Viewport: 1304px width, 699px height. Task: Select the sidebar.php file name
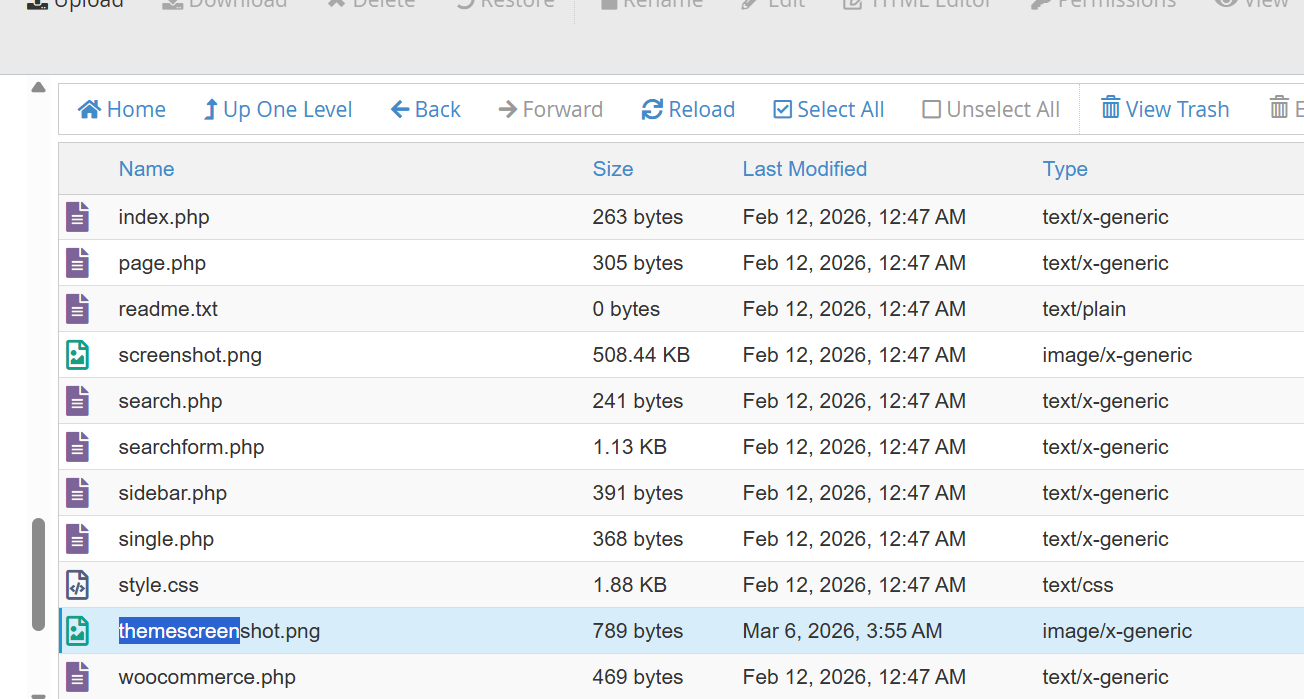pos(173,493)
